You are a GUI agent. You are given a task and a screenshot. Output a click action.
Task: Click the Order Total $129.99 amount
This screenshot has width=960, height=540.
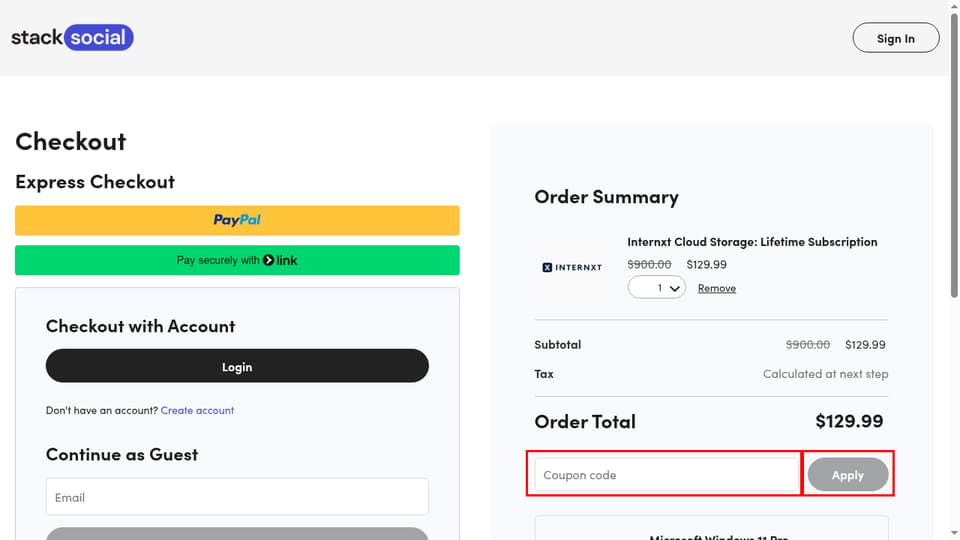849,421
